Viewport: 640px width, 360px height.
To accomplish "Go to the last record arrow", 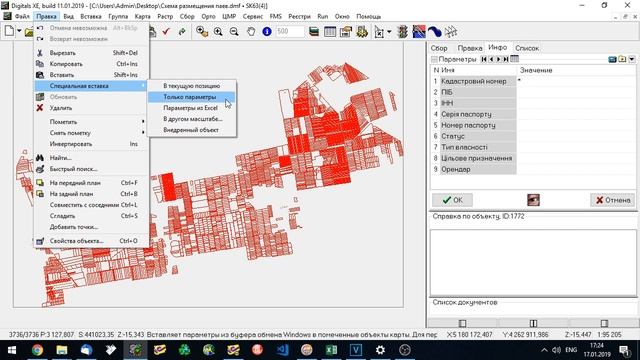I will point(506,60).
